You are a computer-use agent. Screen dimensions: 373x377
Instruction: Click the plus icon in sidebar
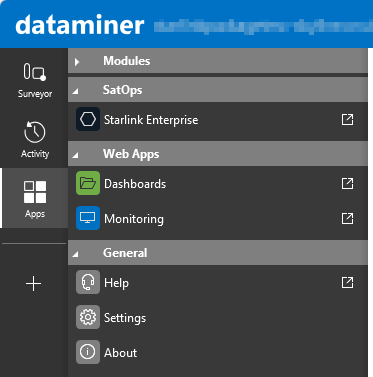click(34, 284)
